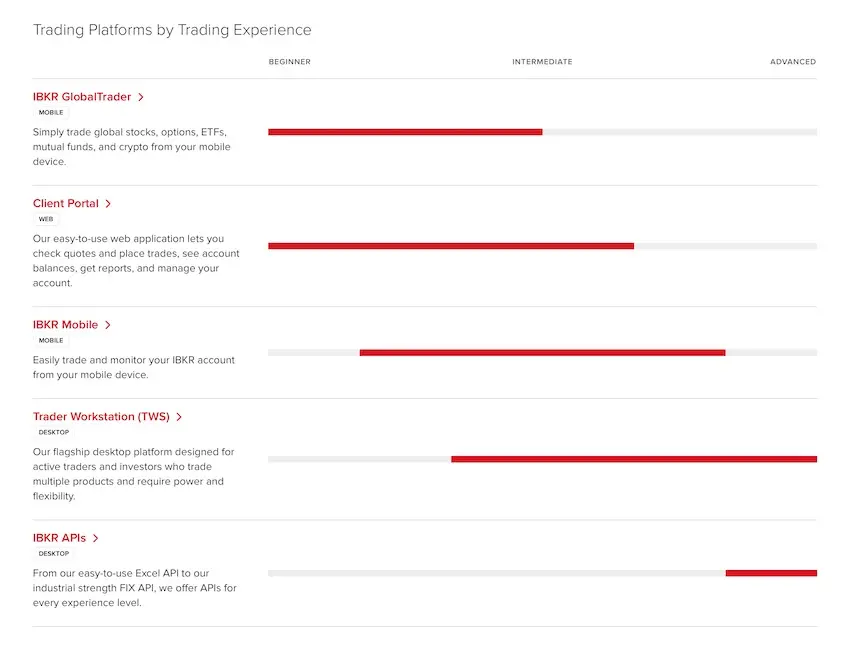The height and width of the screenshot is (649, 850).
Task: Click chevron arrow beside IBKR Mobile
Action: tap(108, 325)
